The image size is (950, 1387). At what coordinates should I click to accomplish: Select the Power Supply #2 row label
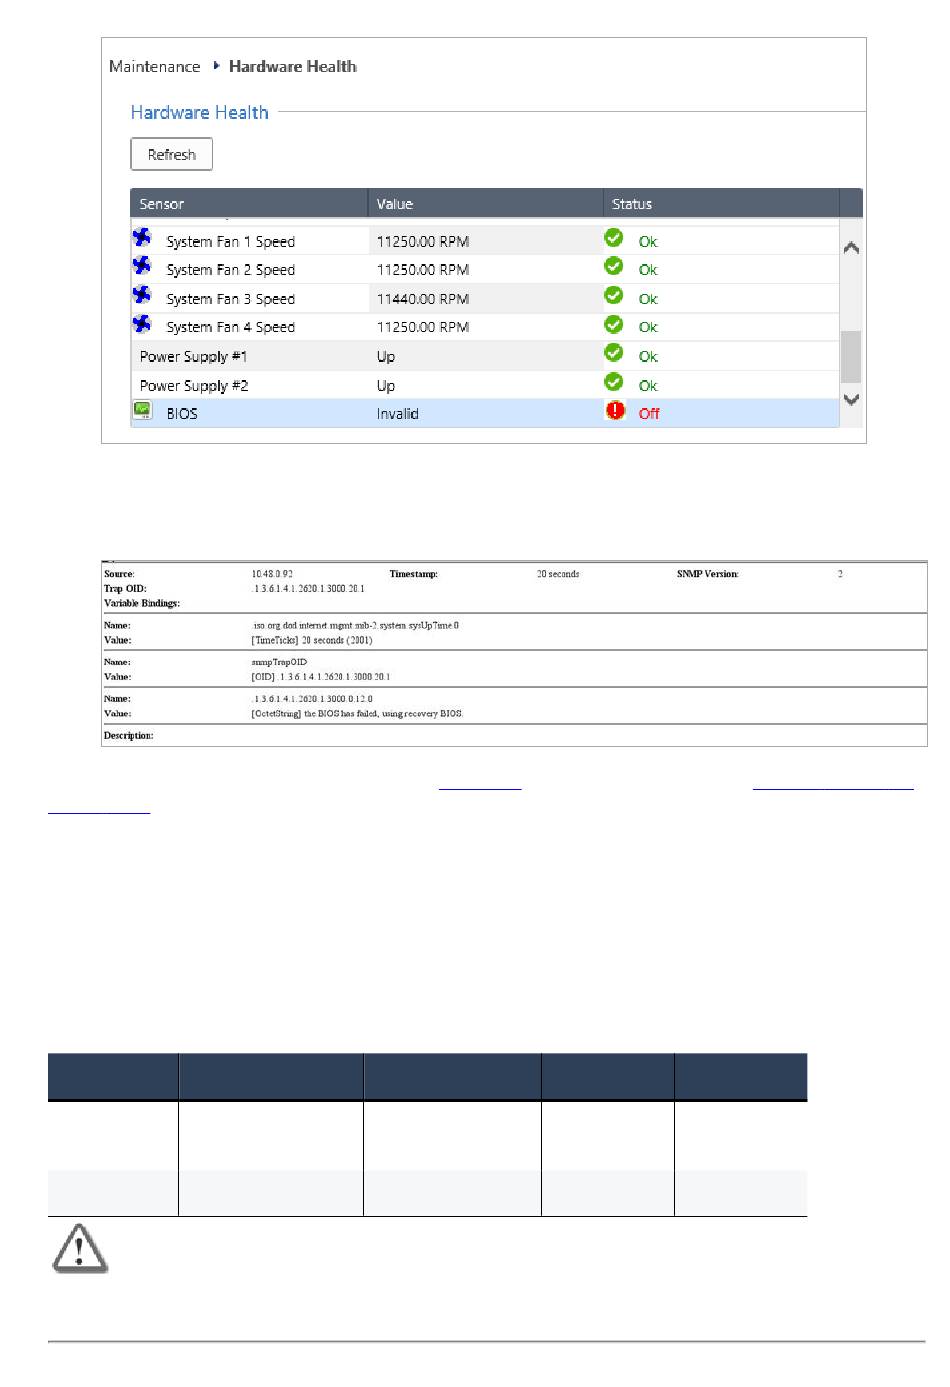tap(194, 386)
